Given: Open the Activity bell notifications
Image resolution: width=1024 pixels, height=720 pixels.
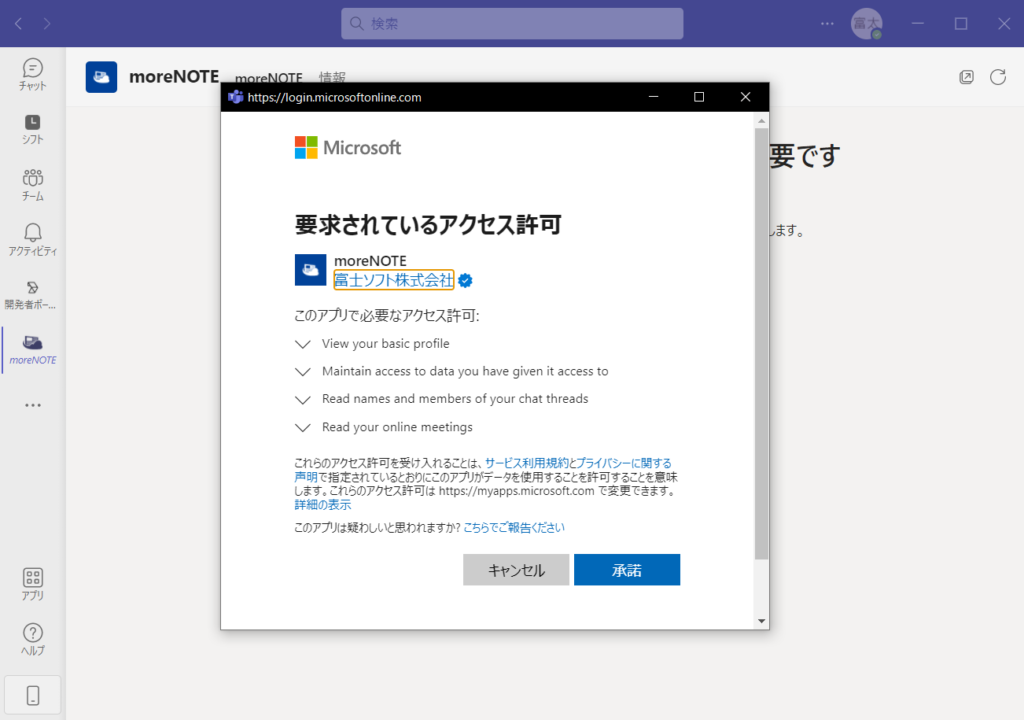Looking at the screenshot, I should pyautogui.click(x=33, y=239).
